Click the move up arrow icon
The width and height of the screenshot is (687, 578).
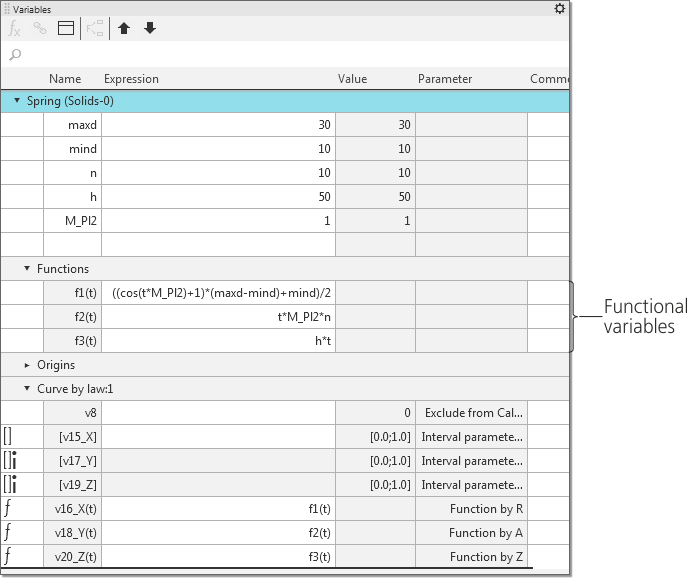tap(124, 29)
